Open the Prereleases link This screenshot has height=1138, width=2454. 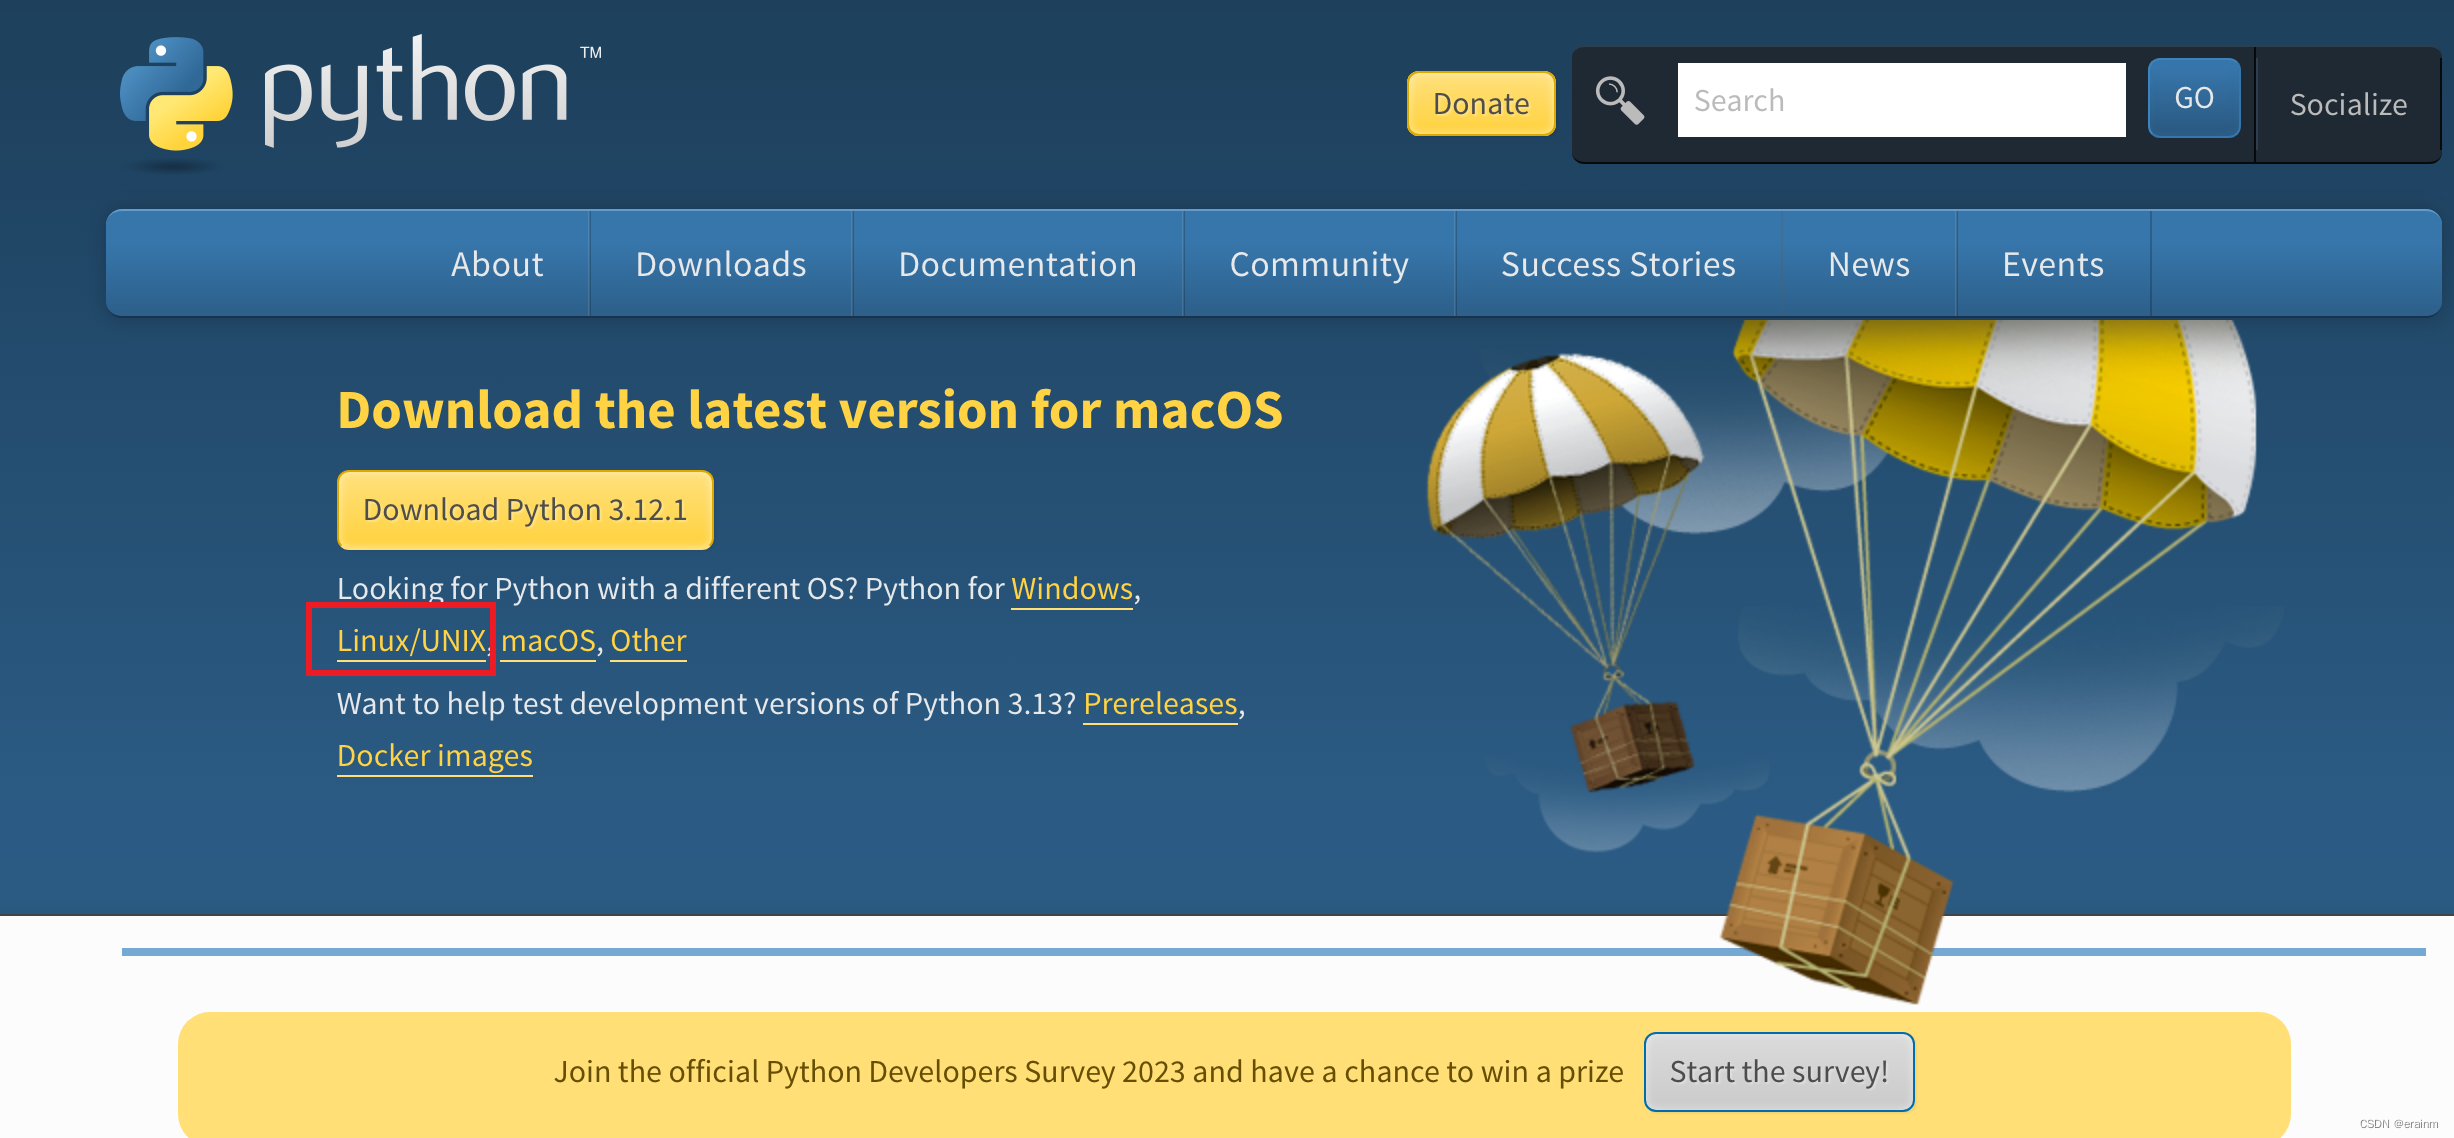coord(1160,704)
